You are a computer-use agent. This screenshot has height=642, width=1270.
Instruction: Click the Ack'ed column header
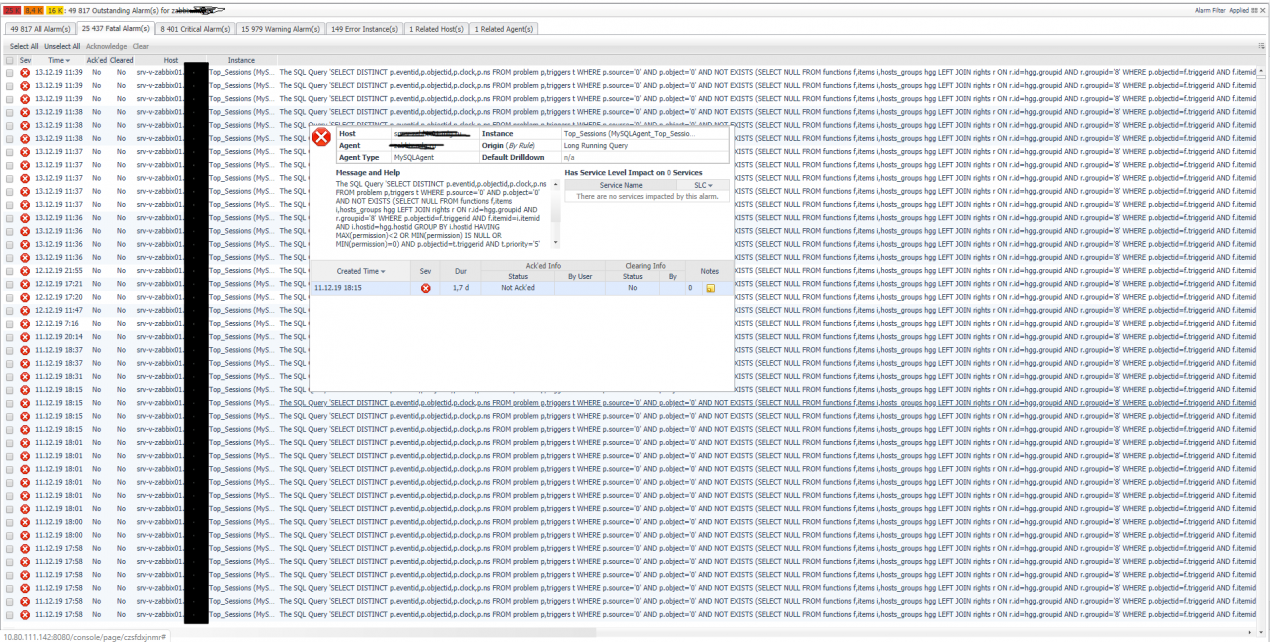[97, 60]
